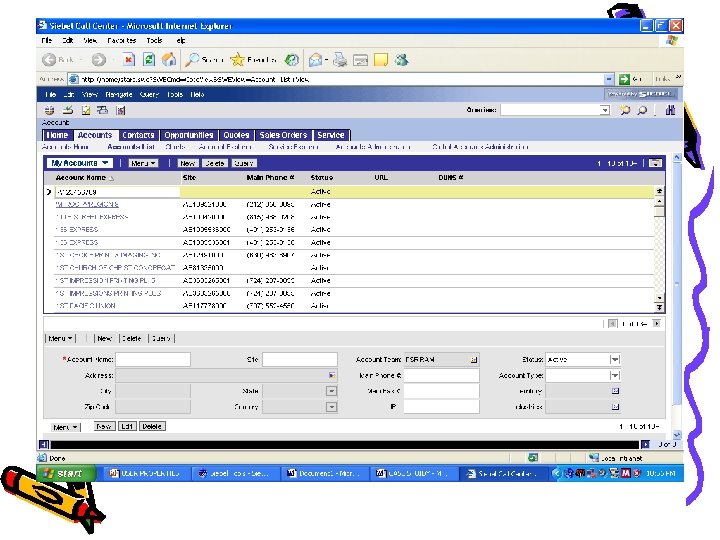This screenshot has height=540, width=720.
Task: Click the Site input field in form
Action: [300, 360]
